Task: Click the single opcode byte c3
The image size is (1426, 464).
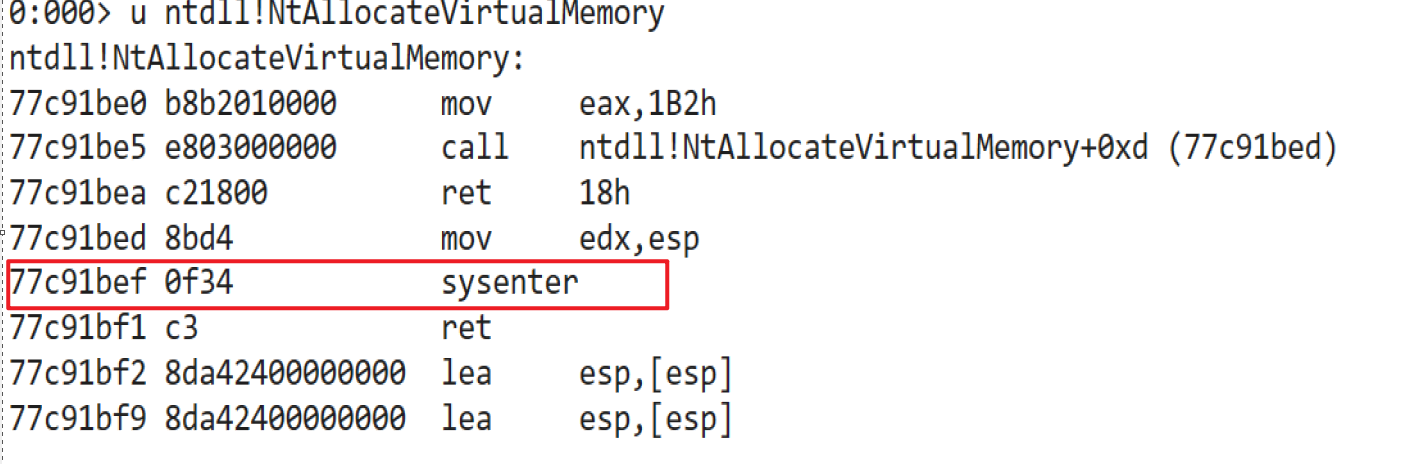Action: tap(180, 328)
